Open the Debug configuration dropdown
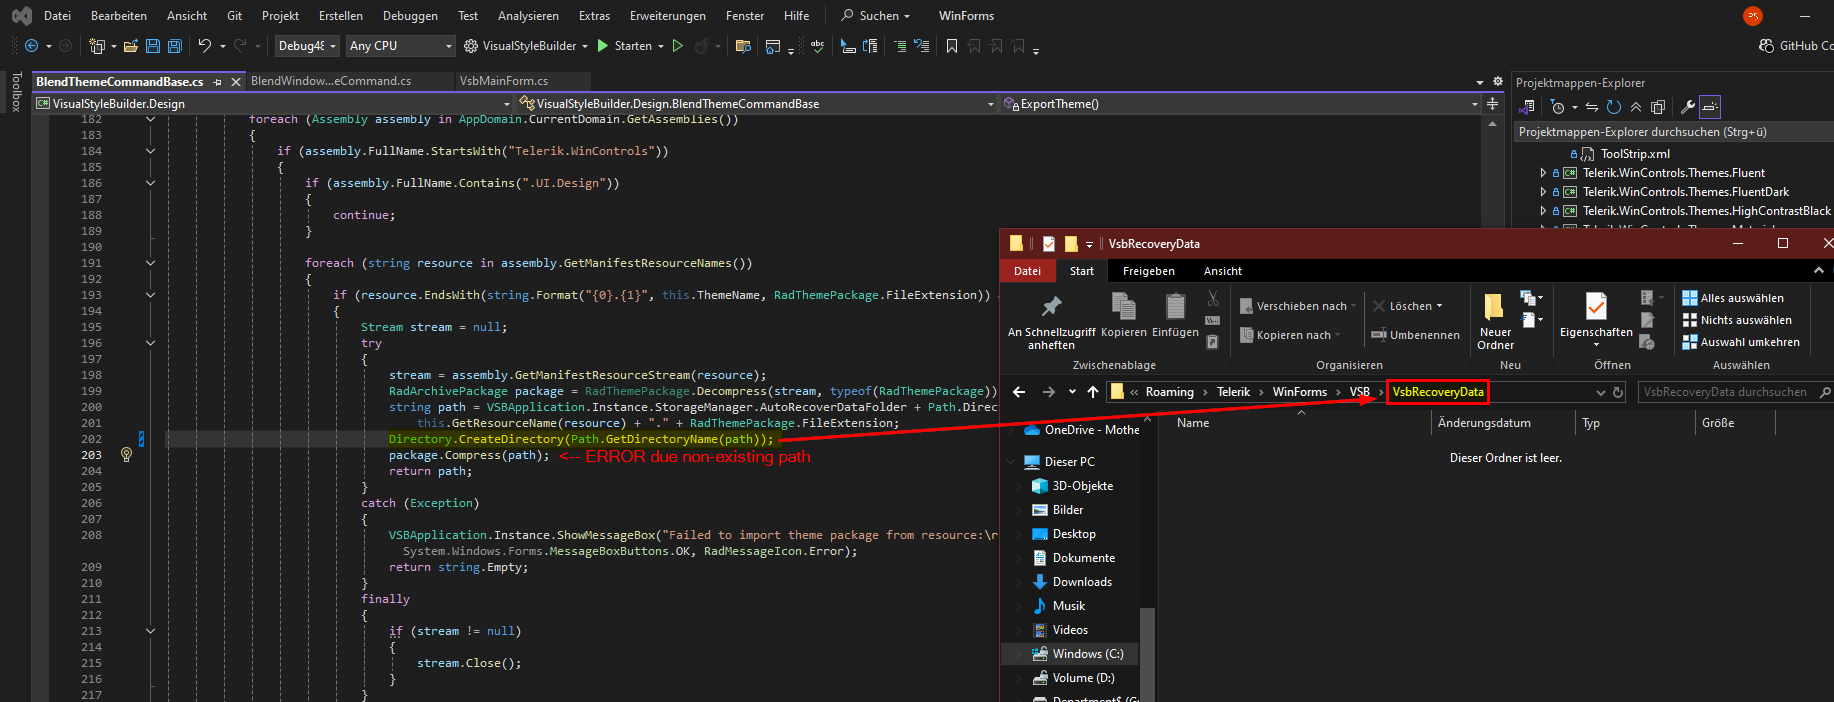The width and height of the screenshot is (1834, 702). point(306,46)
